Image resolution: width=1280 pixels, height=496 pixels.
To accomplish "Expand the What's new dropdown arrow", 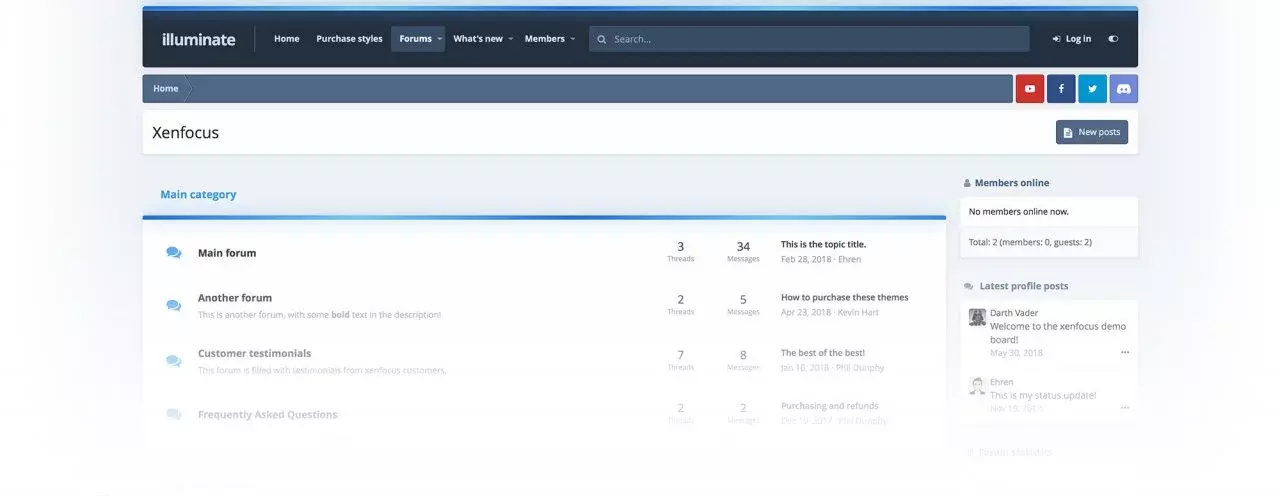I will (x=510, y=39).
